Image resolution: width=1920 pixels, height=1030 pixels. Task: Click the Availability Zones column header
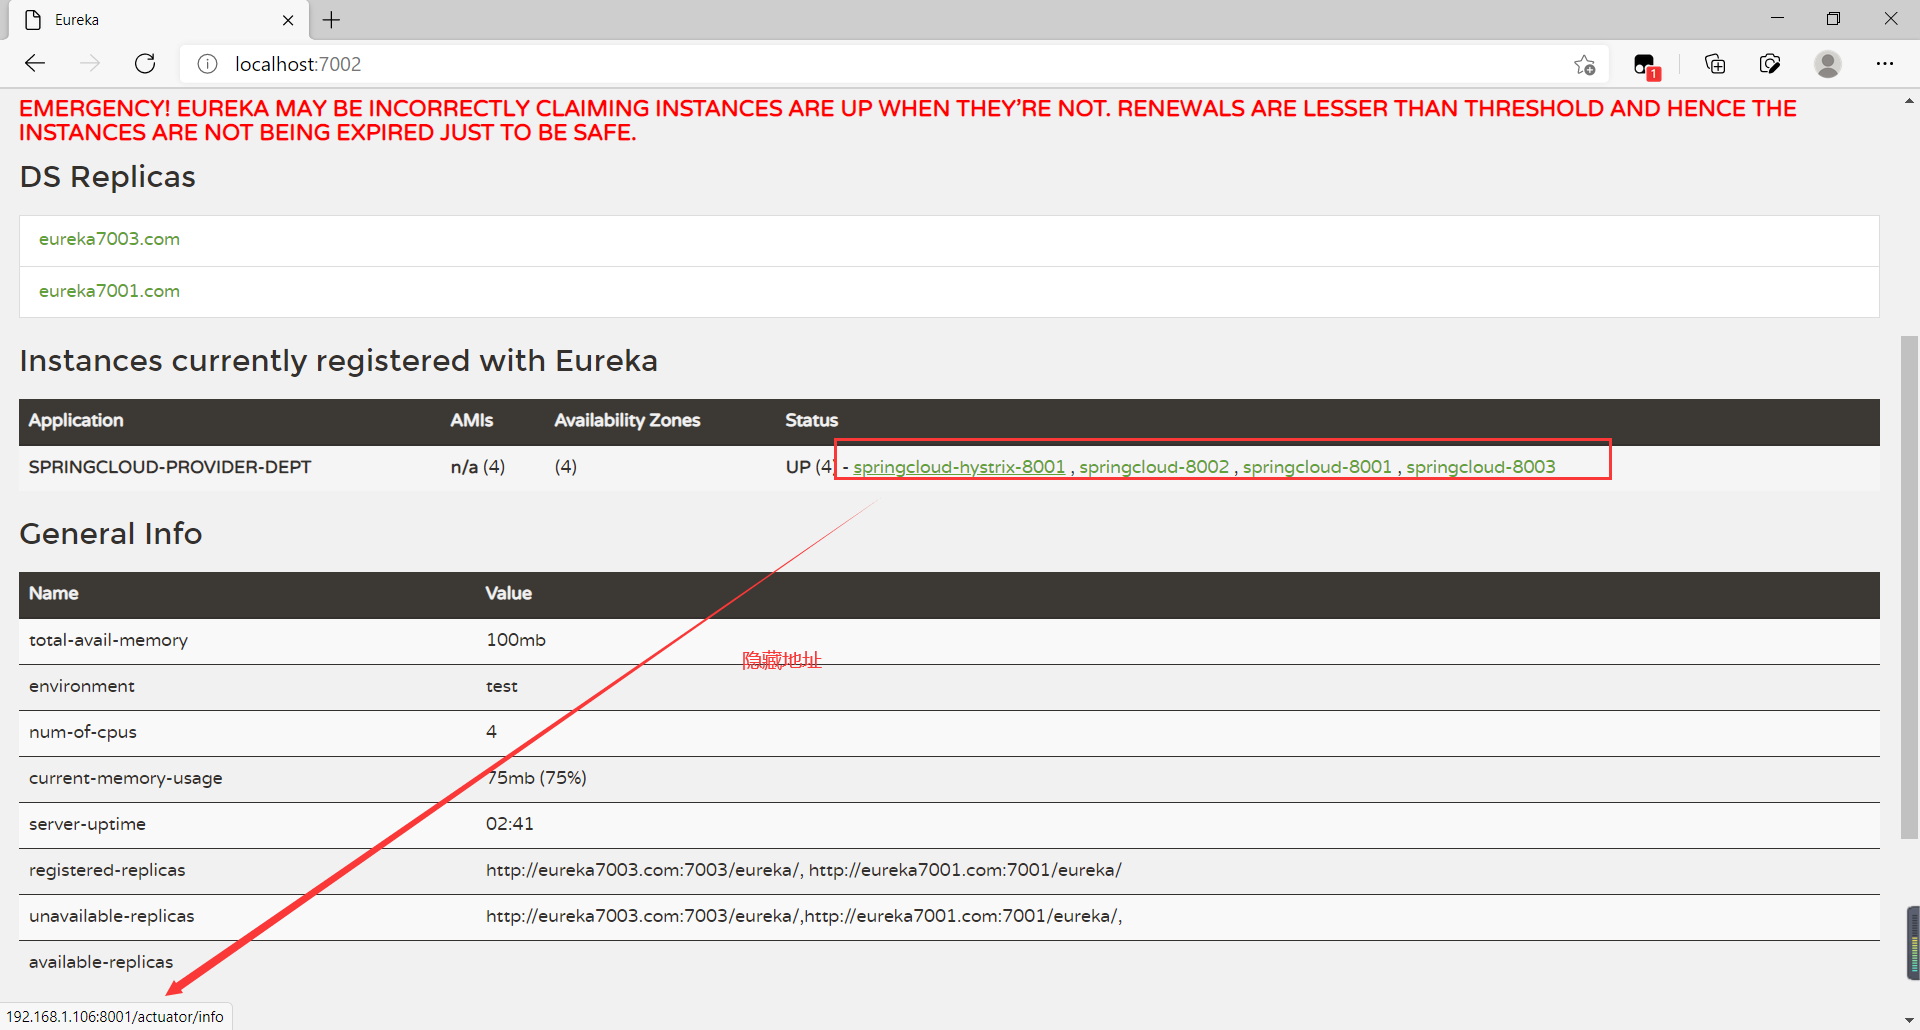pyautogui.click(x=627, y=421)
